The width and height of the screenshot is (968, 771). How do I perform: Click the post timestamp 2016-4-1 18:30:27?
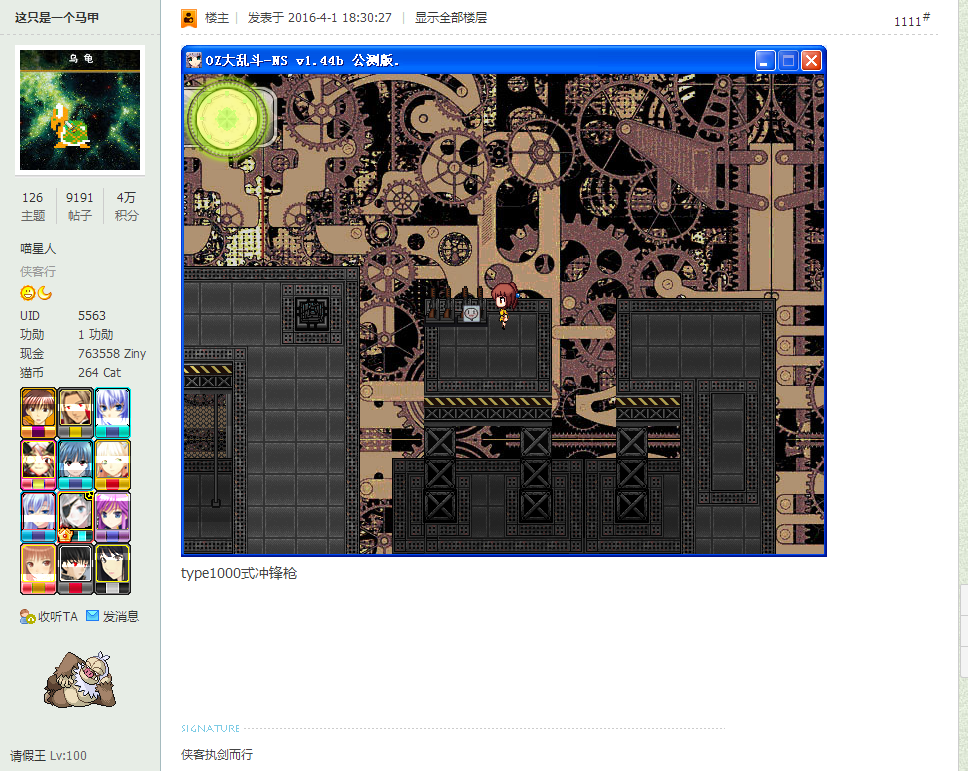coord(340,18)
